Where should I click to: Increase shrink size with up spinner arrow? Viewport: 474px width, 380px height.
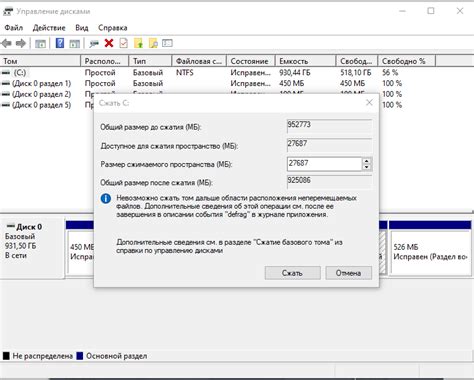[x=367, y=161]
